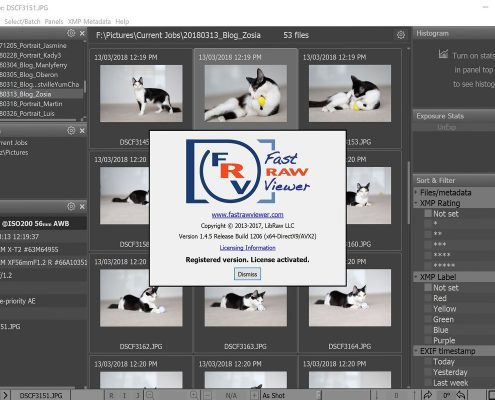
Task: Open the XMP Metadata menu
Action: click(89, 21)
